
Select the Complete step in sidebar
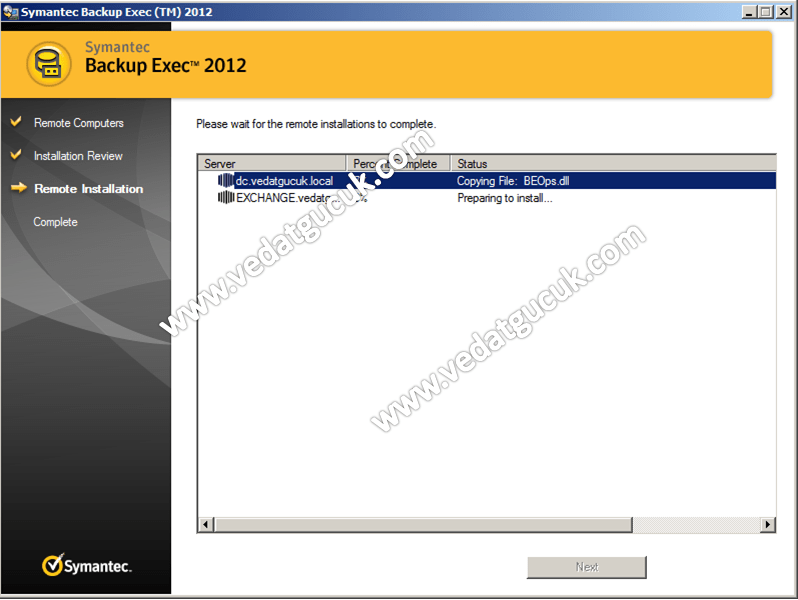pos(55,222)
